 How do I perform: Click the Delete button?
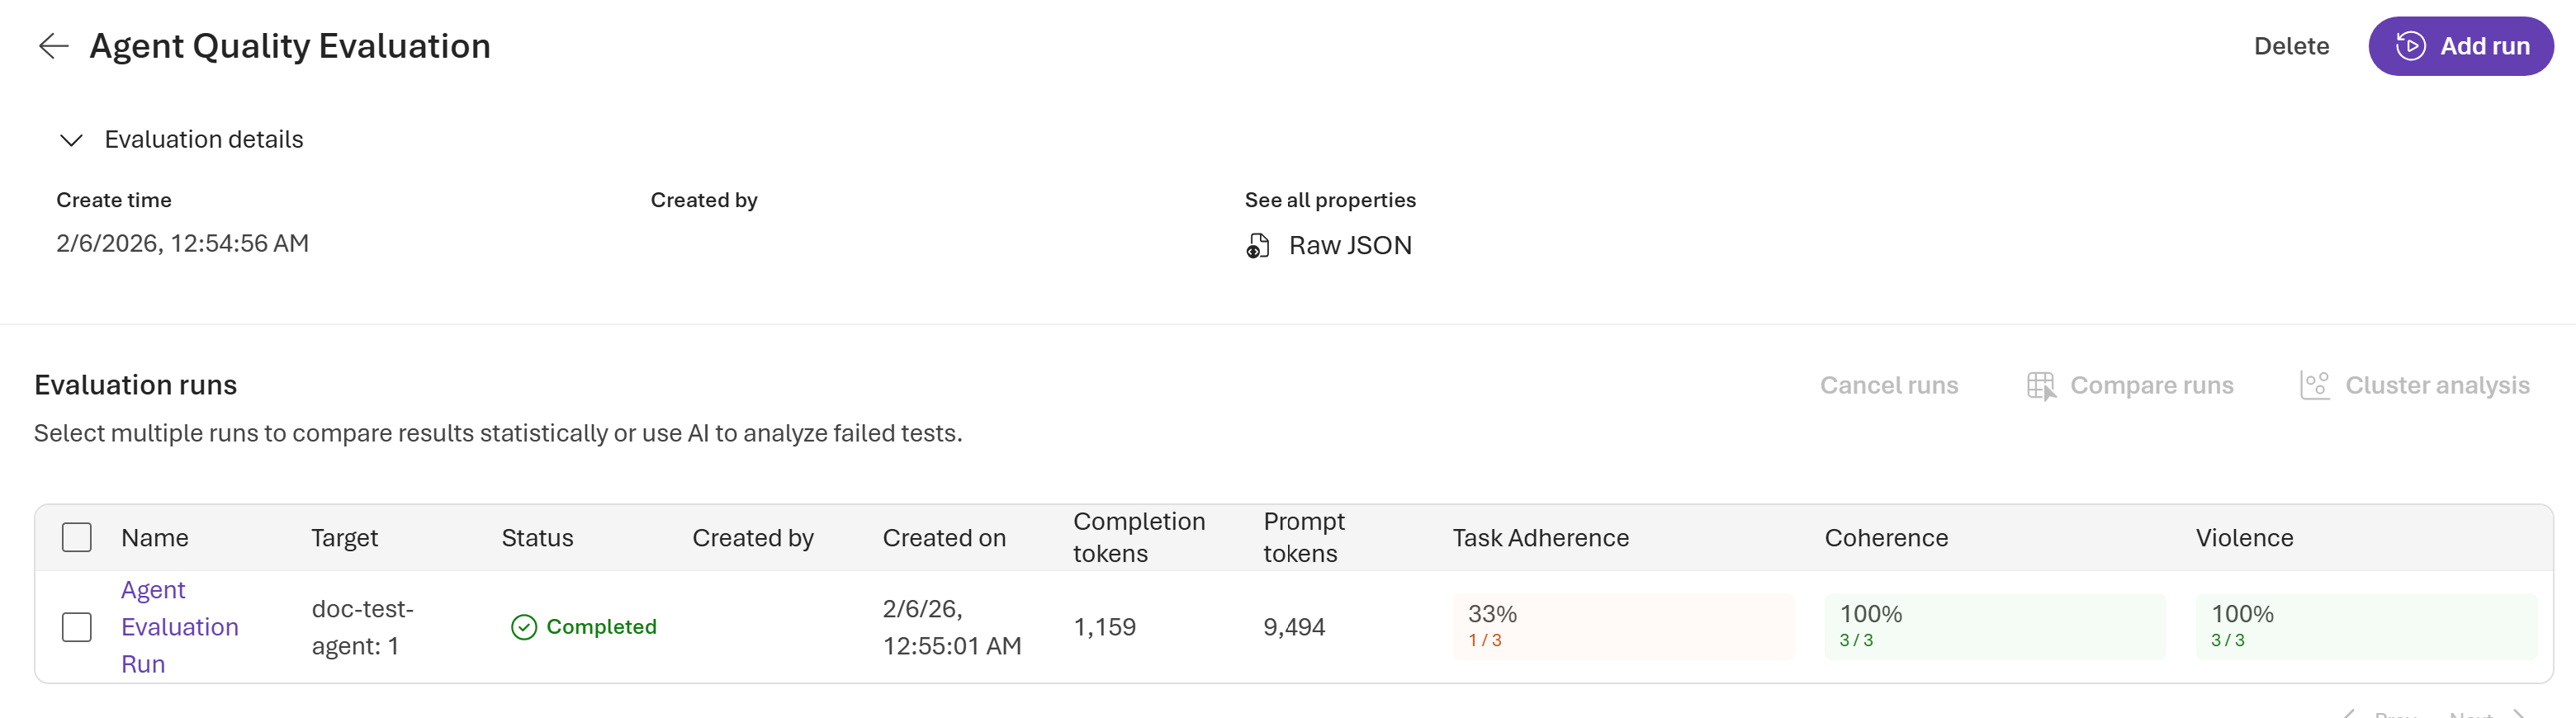coord(2290,46)
